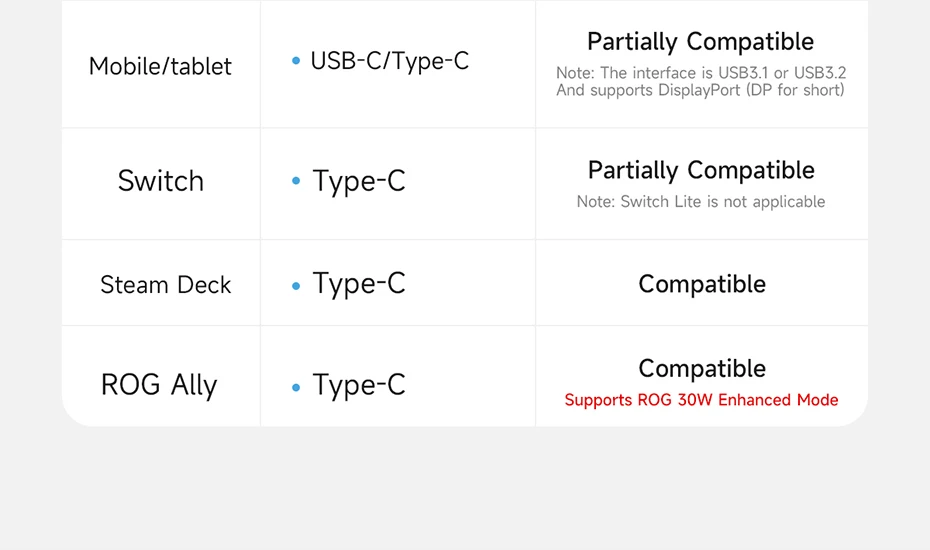Select the Steam Deck device label
This screenshot has height=550, width=930.
click(x=165, y=285)
